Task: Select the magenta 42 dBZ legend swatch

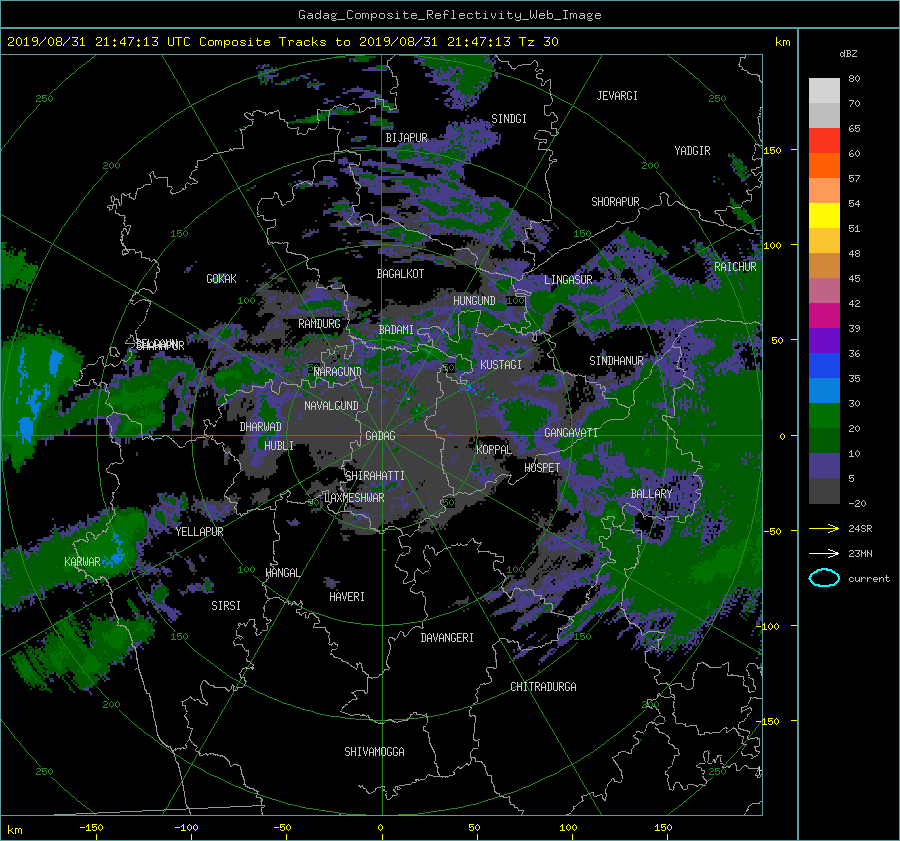Action: pos(824,315)
